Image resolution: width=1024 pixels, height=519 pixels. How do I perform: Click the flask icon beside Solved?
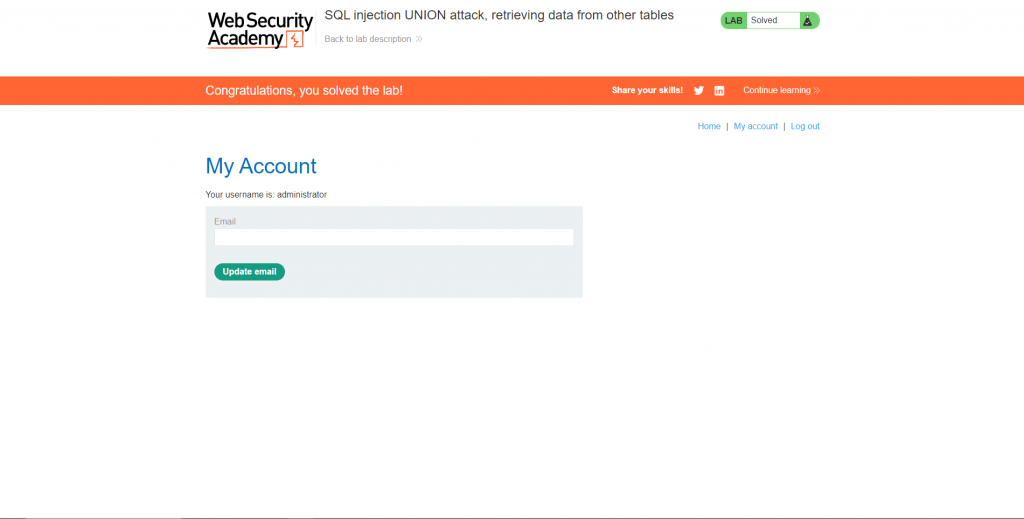(x=808, y=21)
